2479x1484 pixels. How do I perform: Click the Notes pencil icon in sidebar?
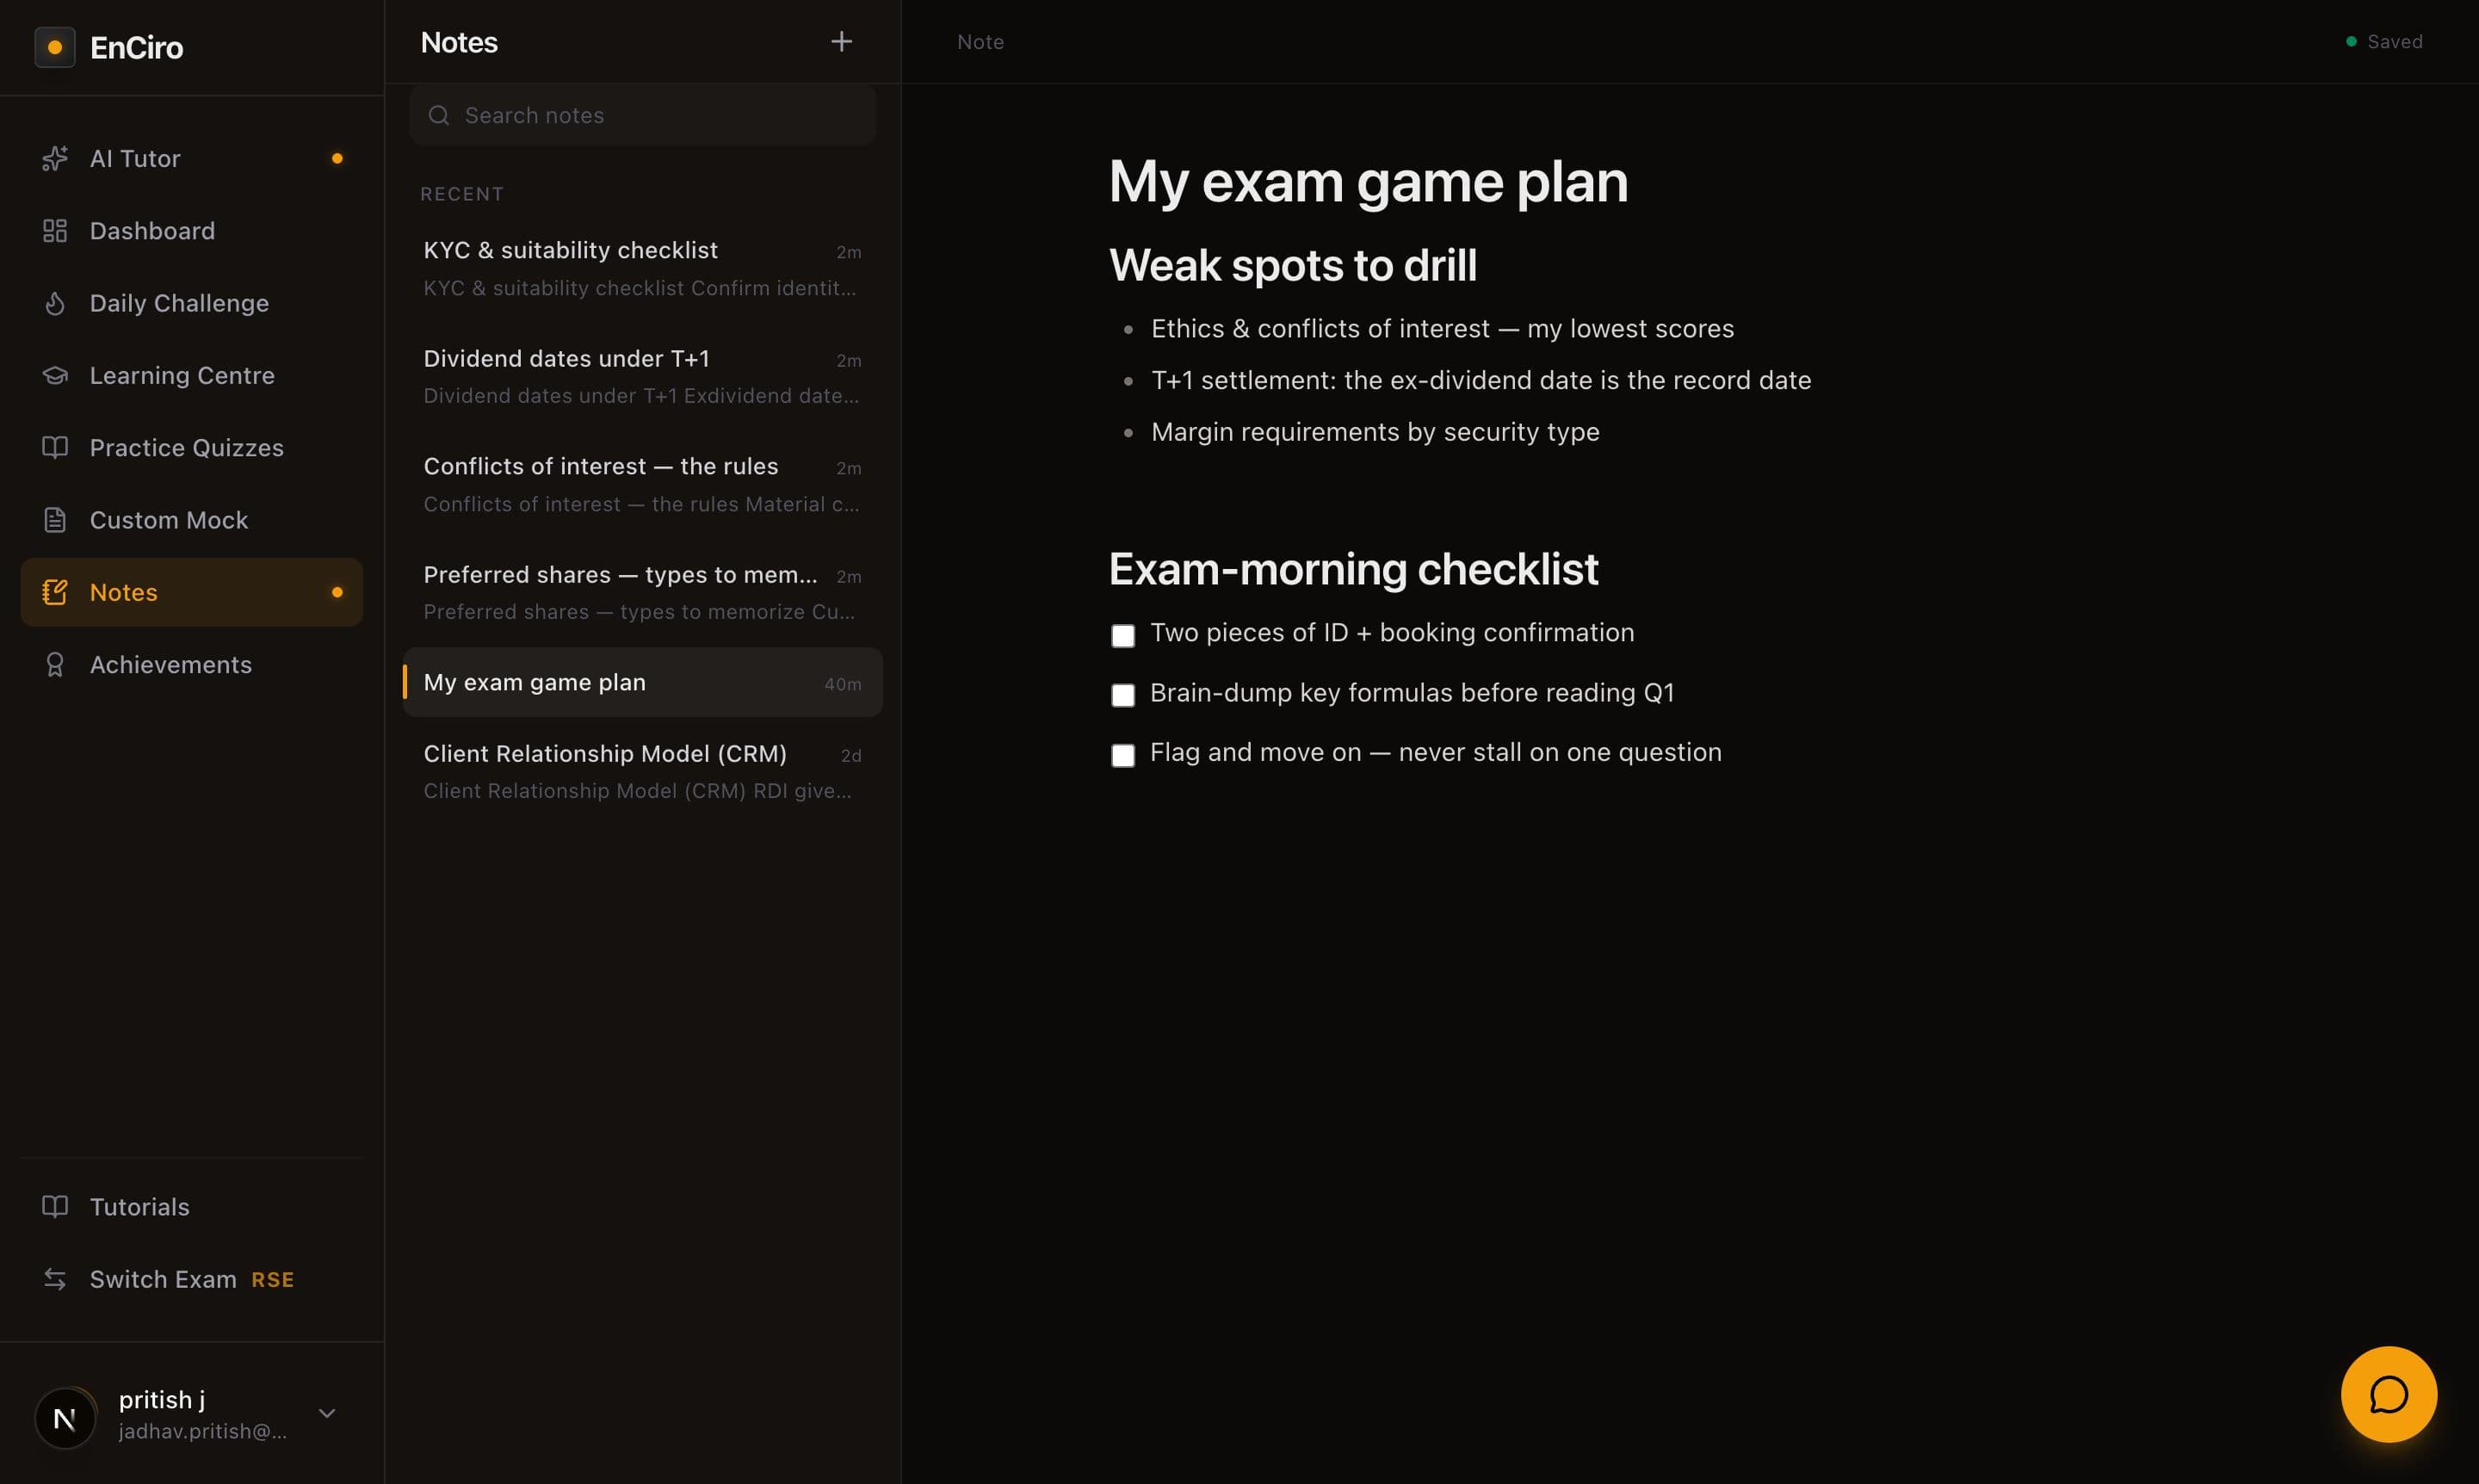55,592
